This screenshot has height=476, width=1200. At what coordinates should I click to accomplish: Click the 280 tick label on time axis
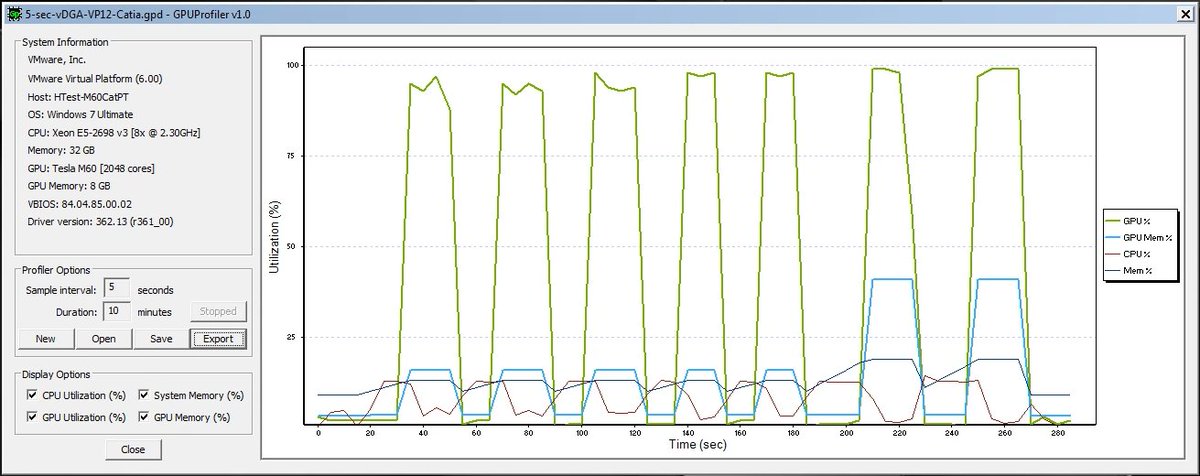(1057, 432)
